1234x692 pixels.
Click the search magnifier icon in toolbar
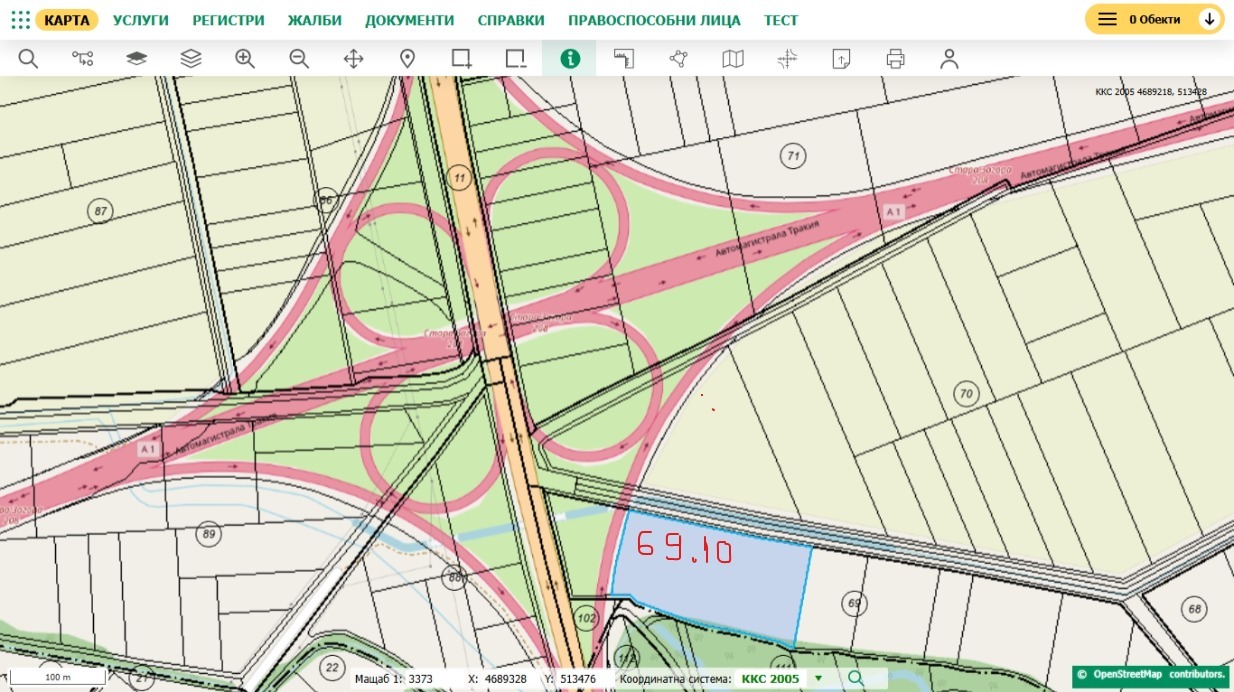pyautogui.click(x=28, y=59)
